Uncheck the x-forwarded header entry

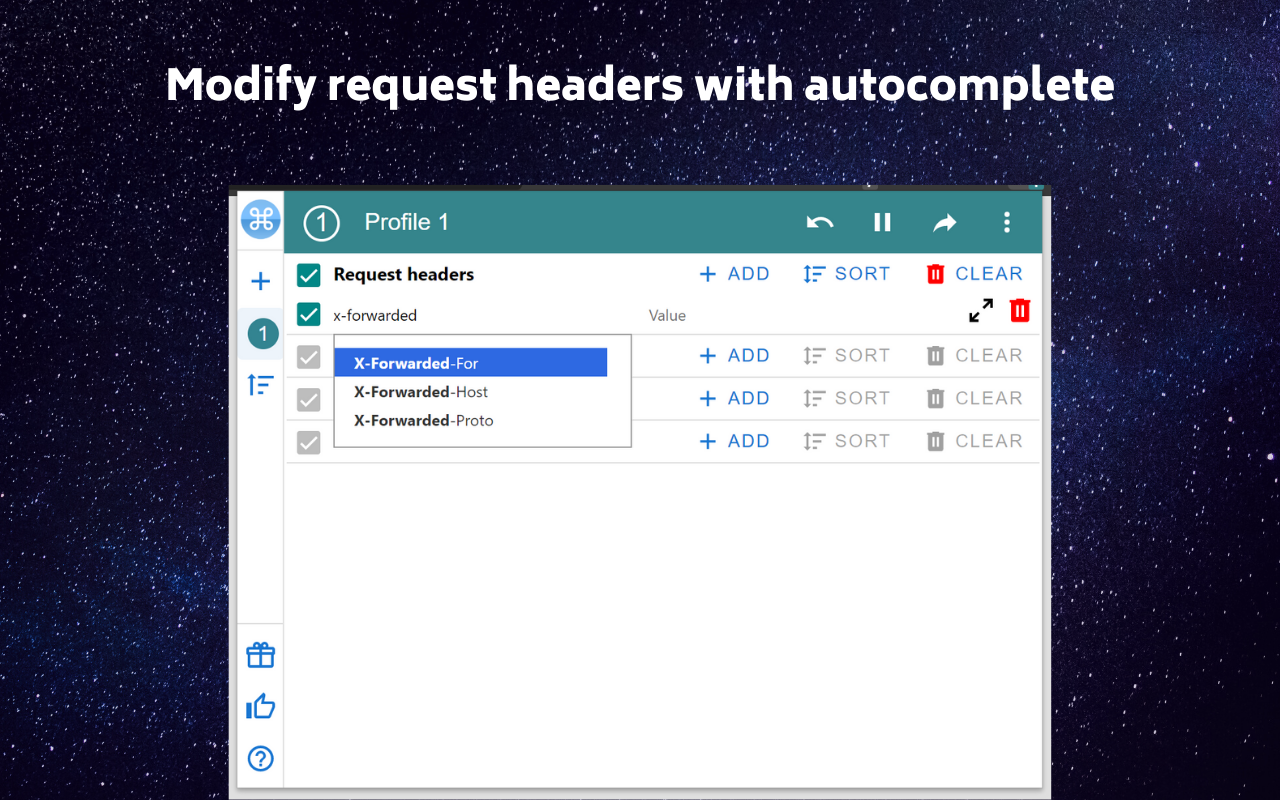[308, 314]
